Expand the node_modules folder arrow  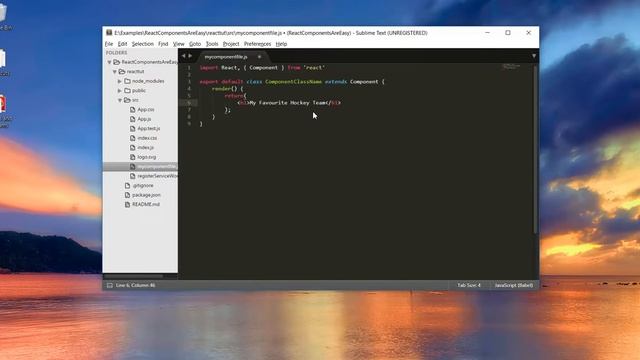(120, 81)
